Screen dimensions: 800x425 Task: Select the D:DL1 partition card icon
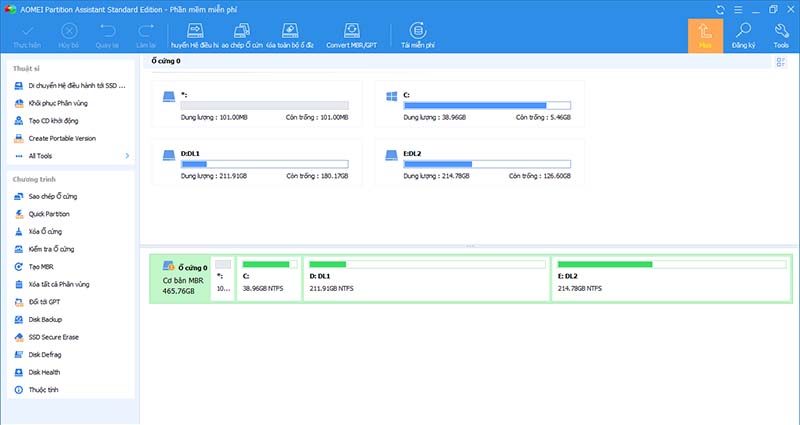click(169, 155)
